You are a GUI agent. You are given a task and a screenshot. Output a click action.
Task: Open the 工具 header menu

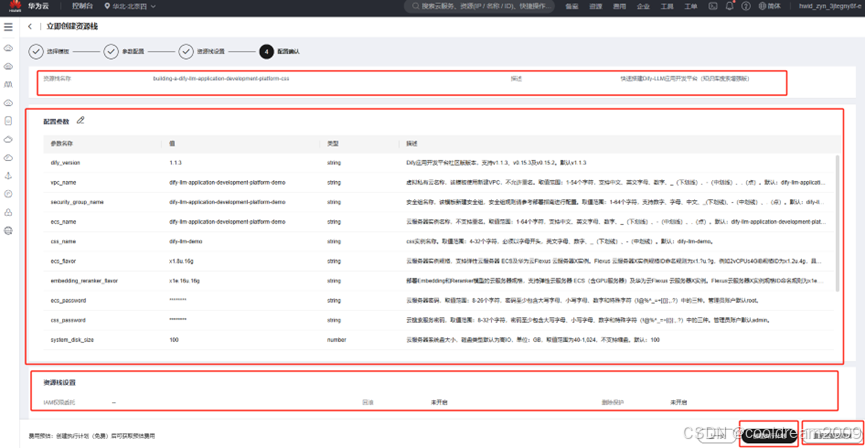pos(667,7)
